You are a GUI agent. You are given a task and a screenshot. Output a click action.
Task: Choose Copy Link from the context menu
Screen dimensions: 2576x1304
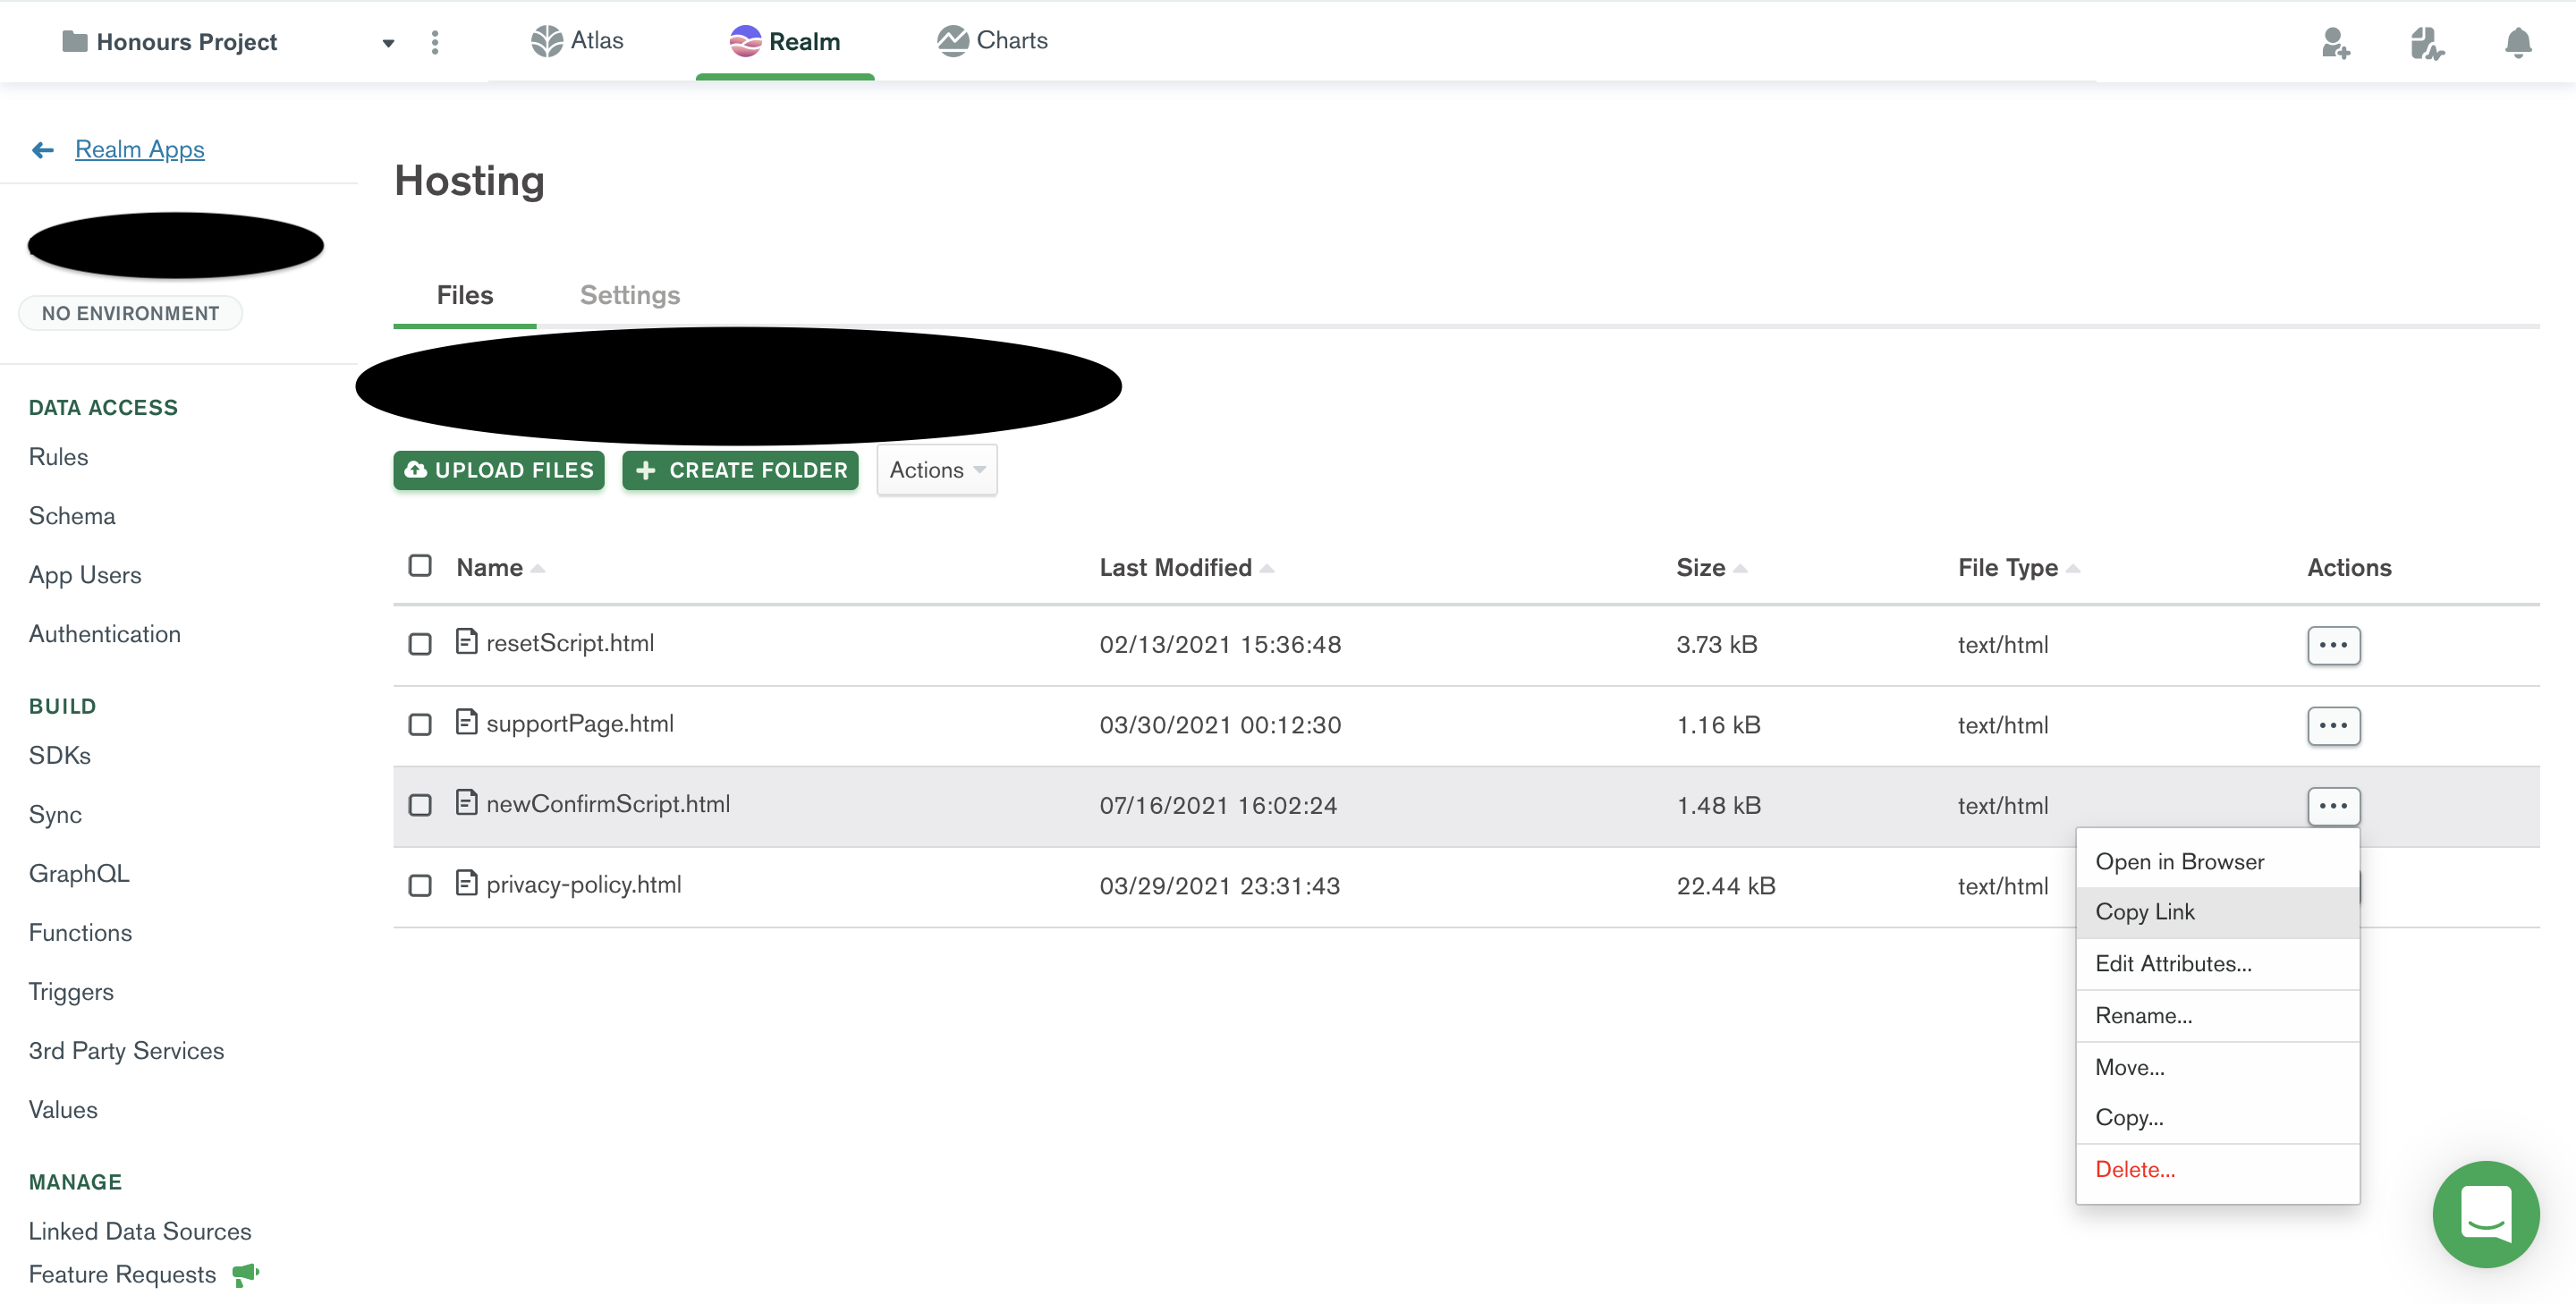(x=2145, y=911)
